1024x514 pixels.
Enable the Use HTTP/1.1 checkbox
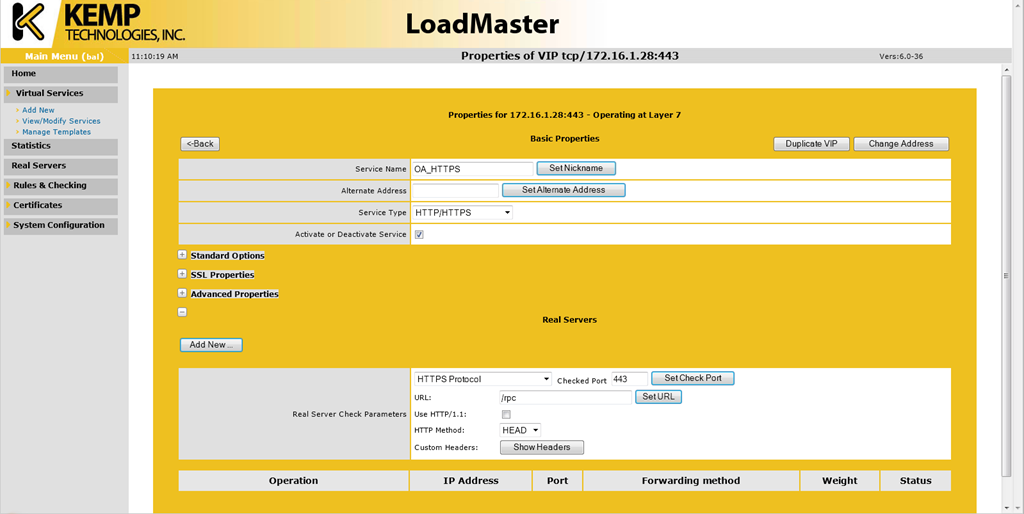coord(506,414)
